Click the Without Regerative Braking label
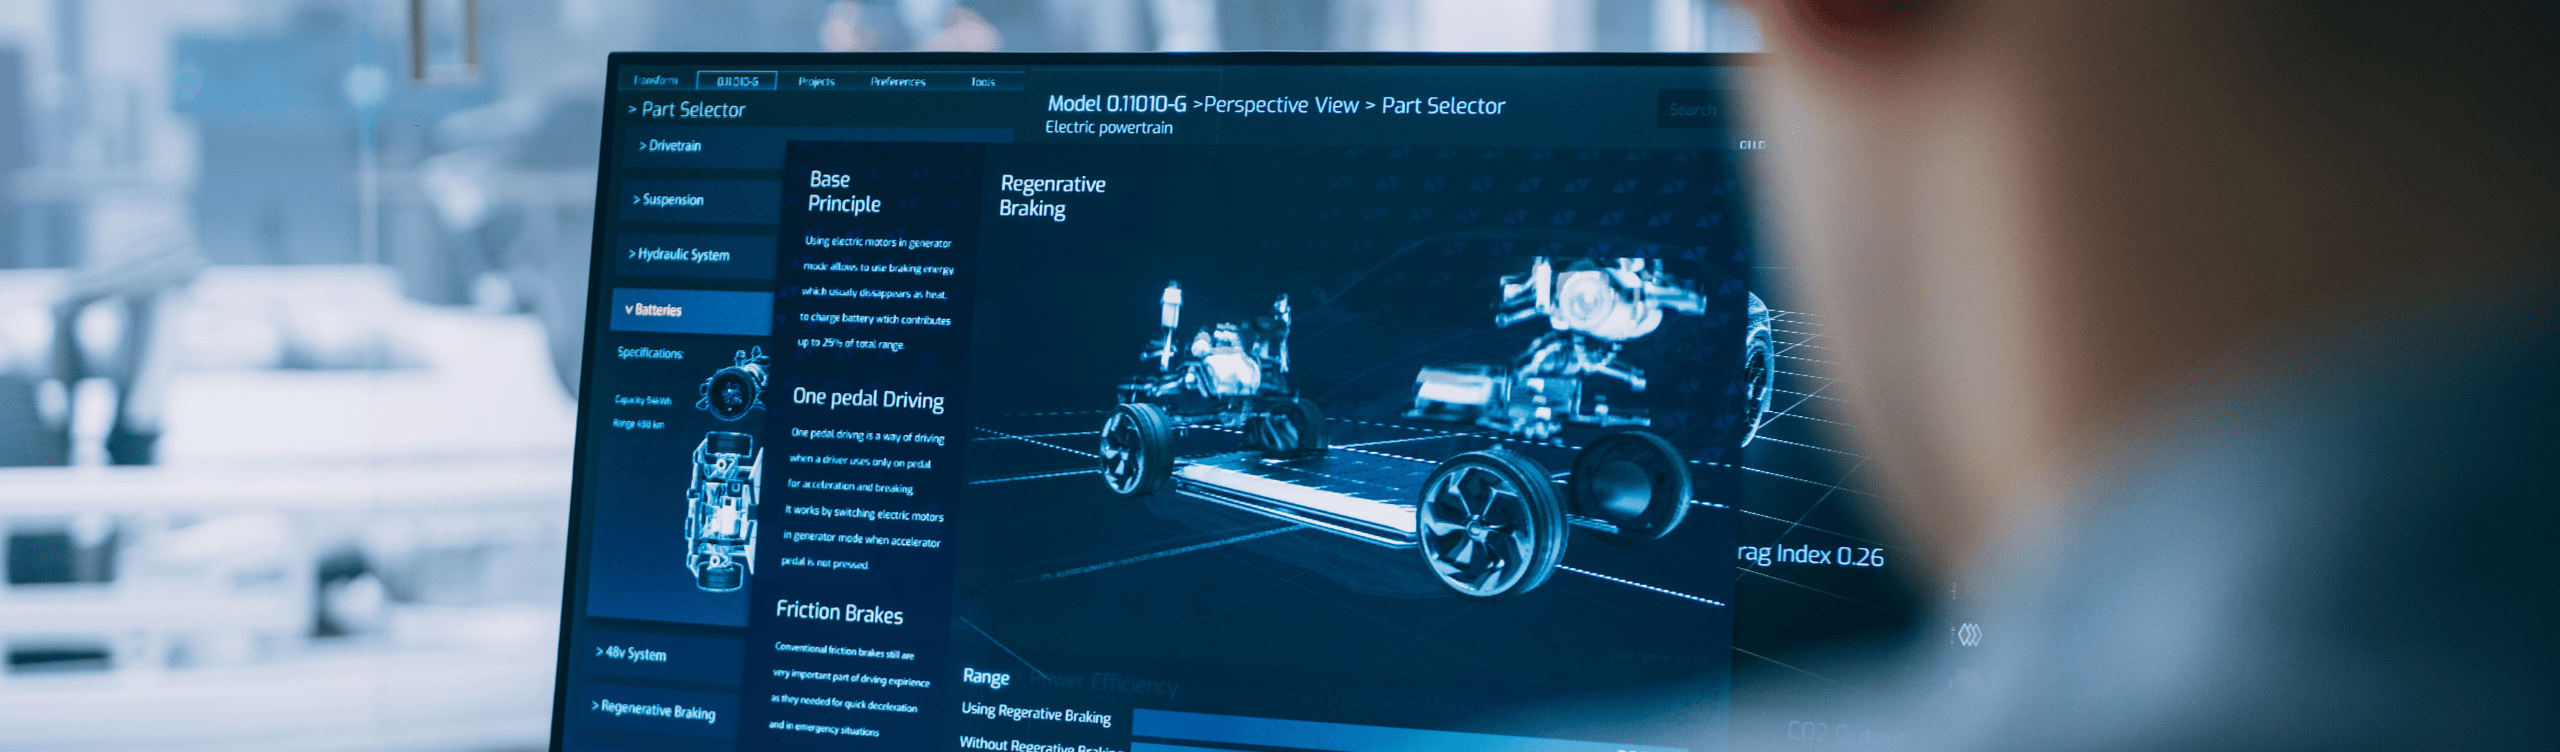Screen dimensions: 2560x752 [1040, 744]
